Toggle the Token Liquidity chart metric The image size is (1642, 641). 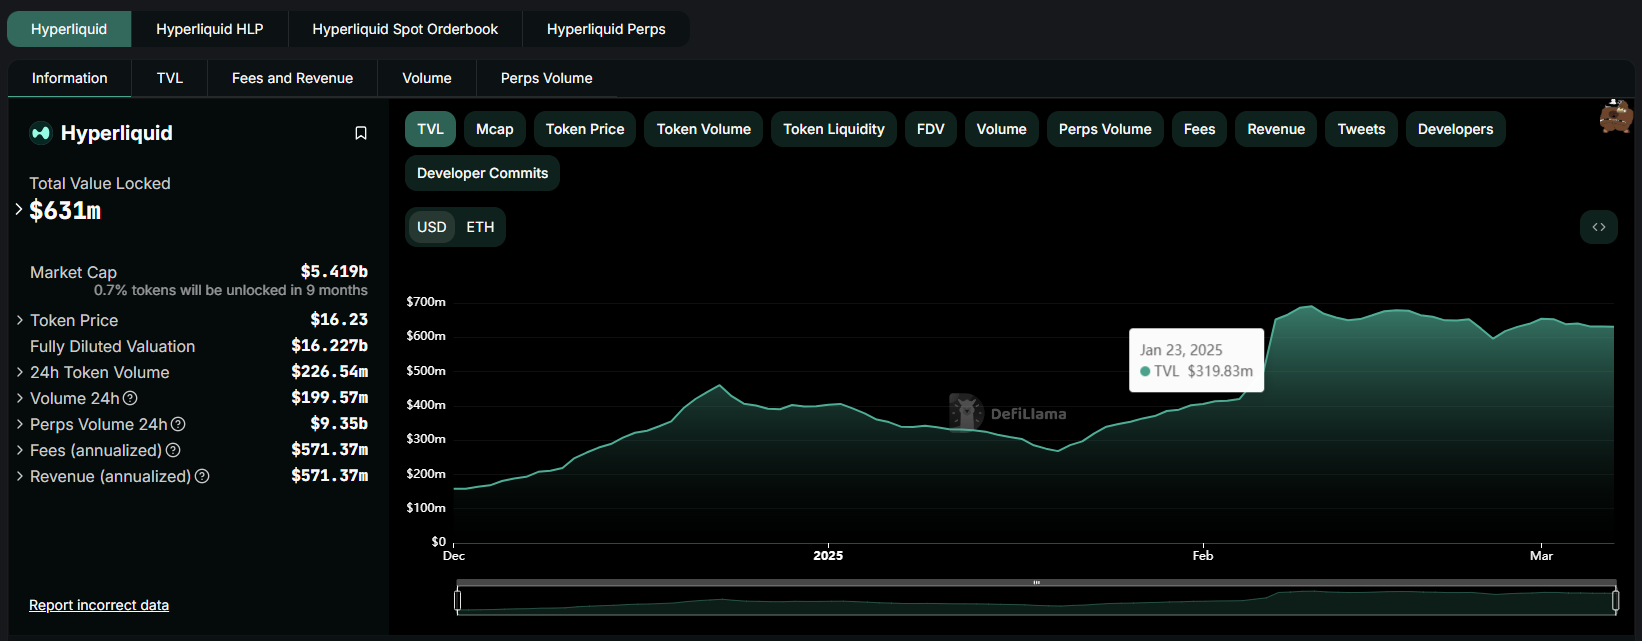(x=834, y=129)
